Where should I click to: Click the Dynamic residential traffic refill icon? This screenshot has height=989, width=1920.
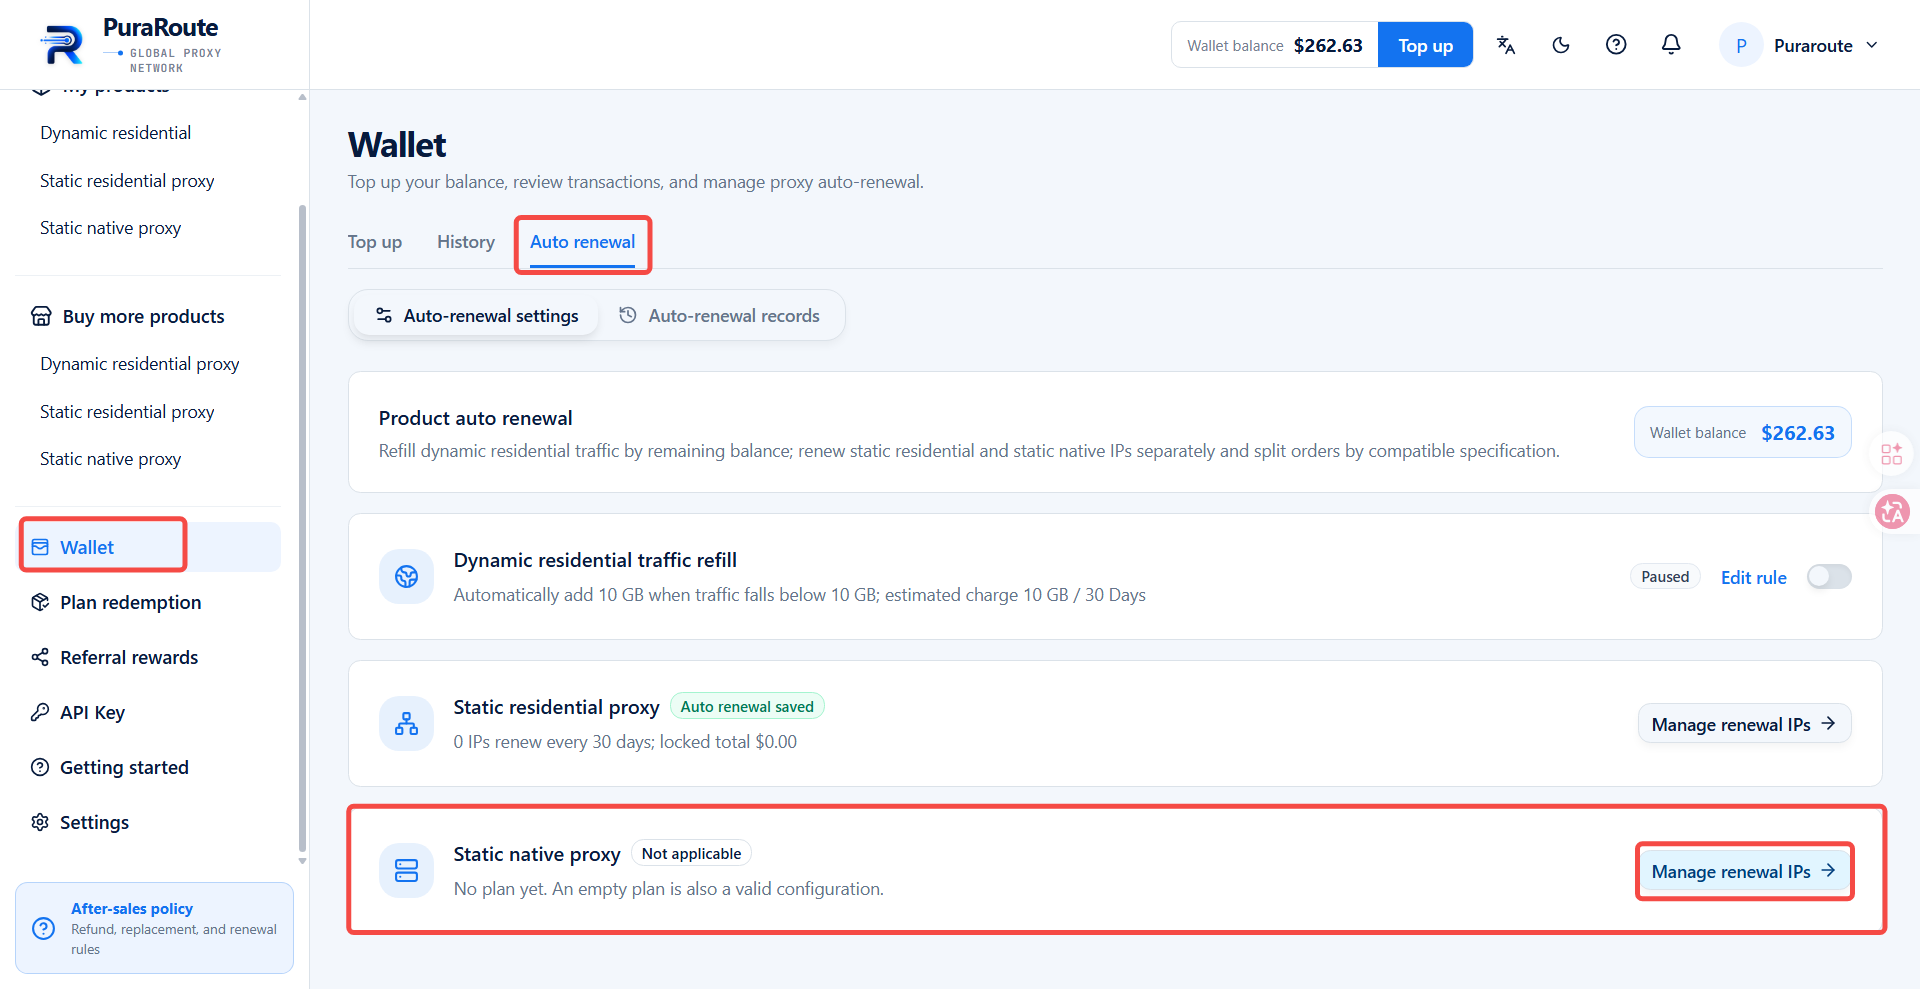(x=406, y=576)
